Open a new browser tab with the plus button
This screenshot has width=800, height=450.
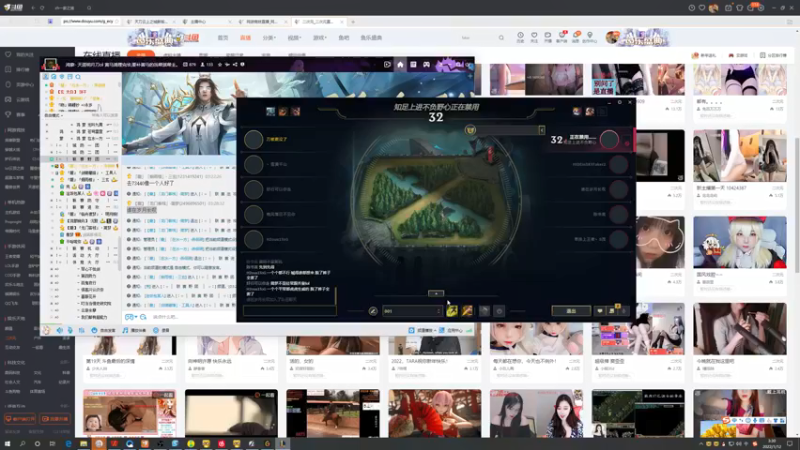(353, 22)
